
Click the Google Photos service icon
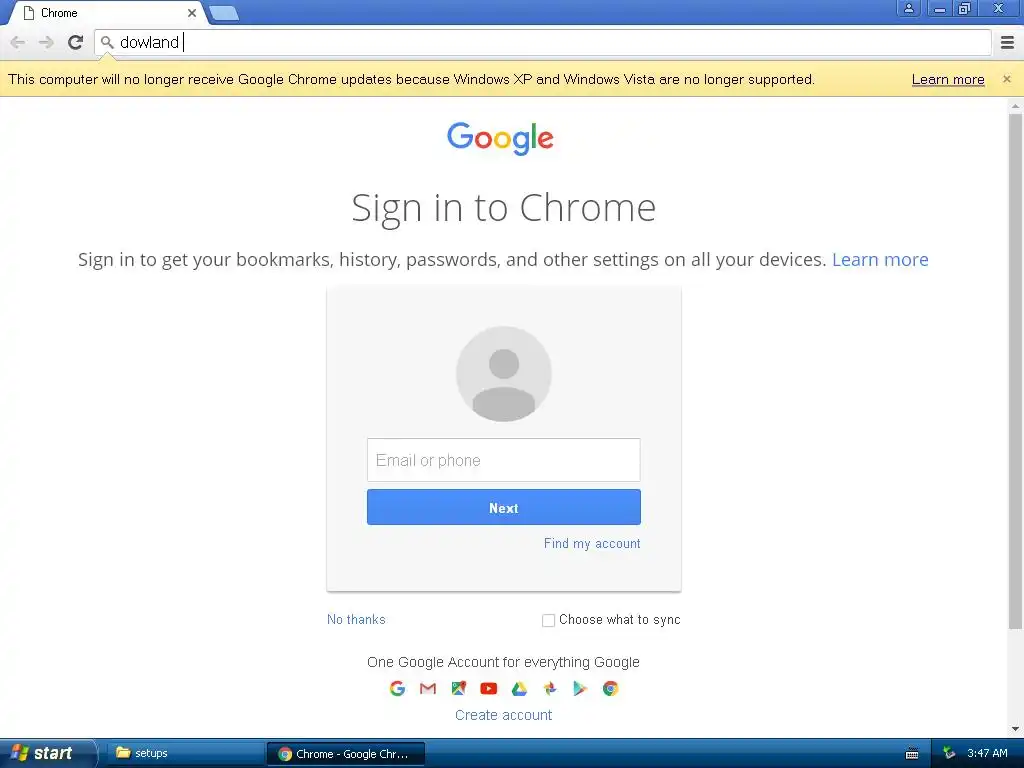click(x=550, y=688)
